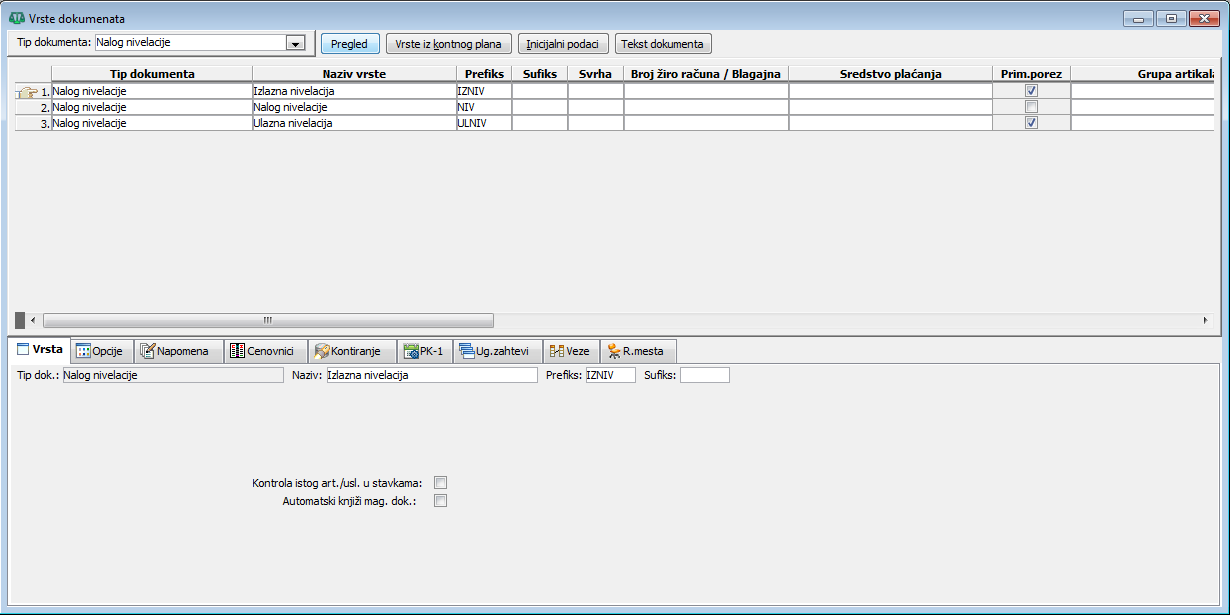This screenshot has height=615, width=1230.
Task: Click the R.mesta tab icon
Action: coord(614,351)
